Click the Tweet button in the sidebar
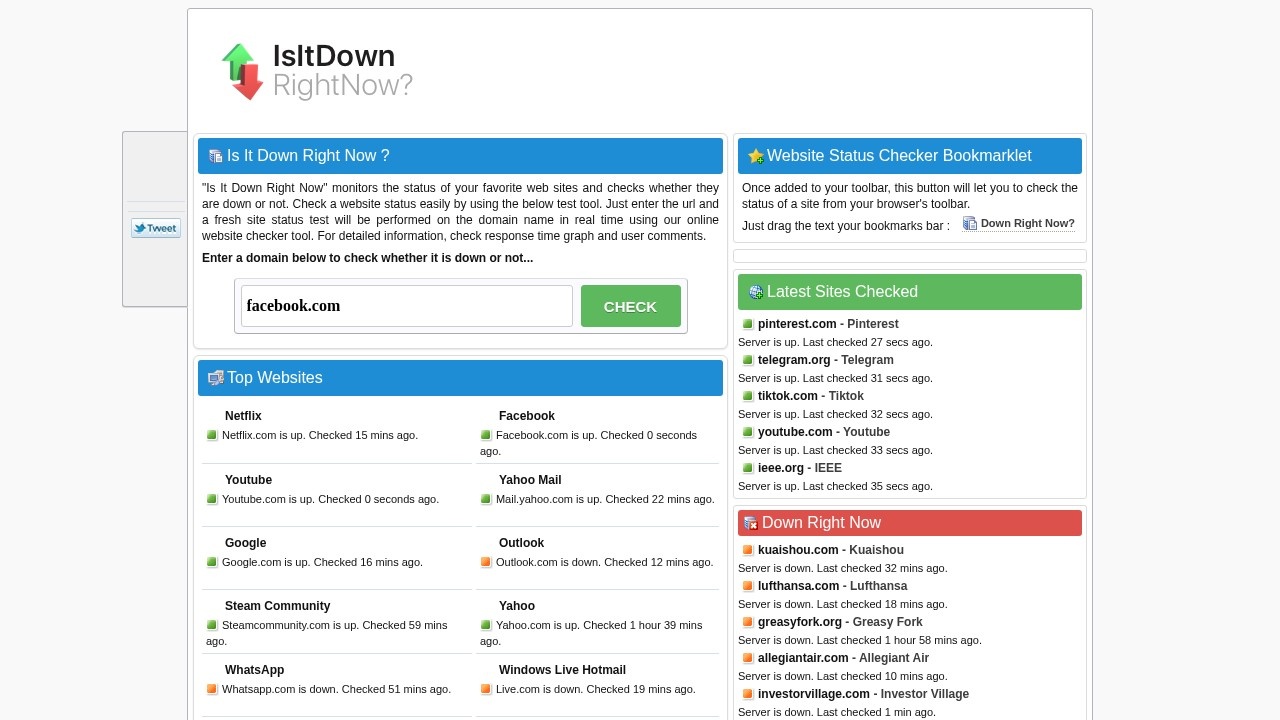This screenshot has width=1280, height=720. 156,228
